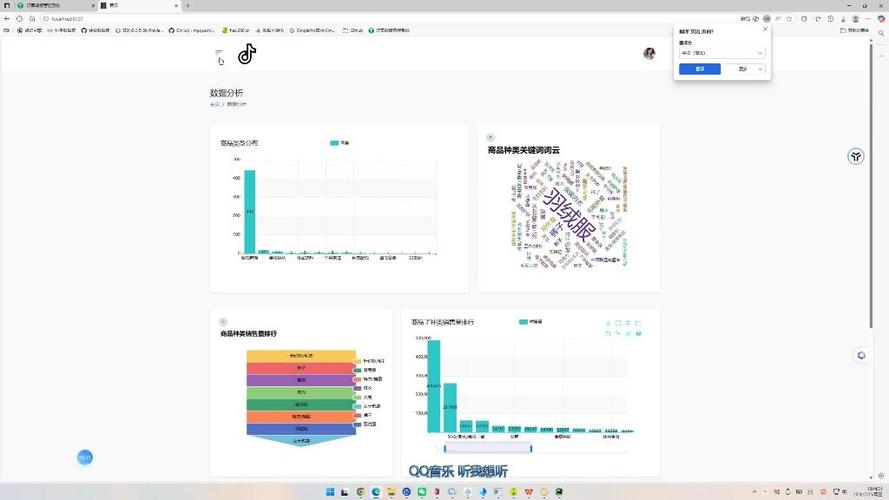The image size is (889, 500).
Task: Click the small round icon above the word cloud title
Action: (x=490, y=137)
